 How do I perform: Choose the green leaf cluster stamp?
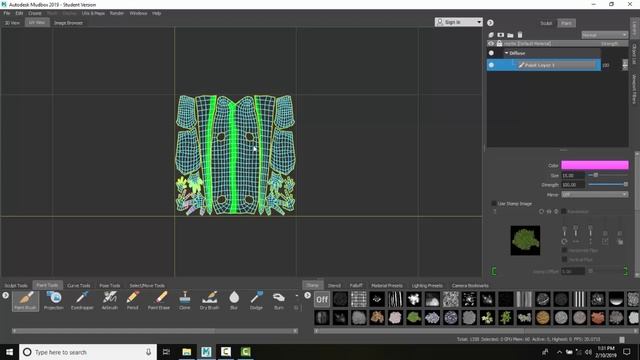click(x=413, y=318)
